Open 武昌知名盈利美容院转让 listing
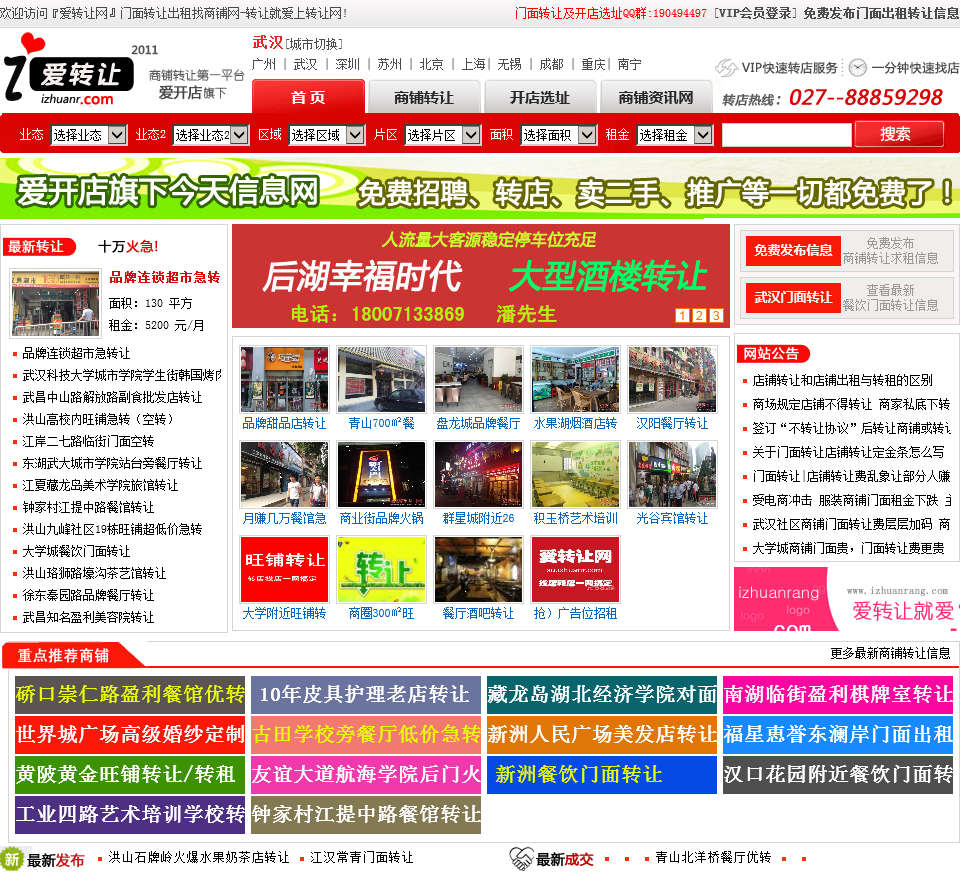This screenshot has width=960, height=873. click(x=88, y=617)
